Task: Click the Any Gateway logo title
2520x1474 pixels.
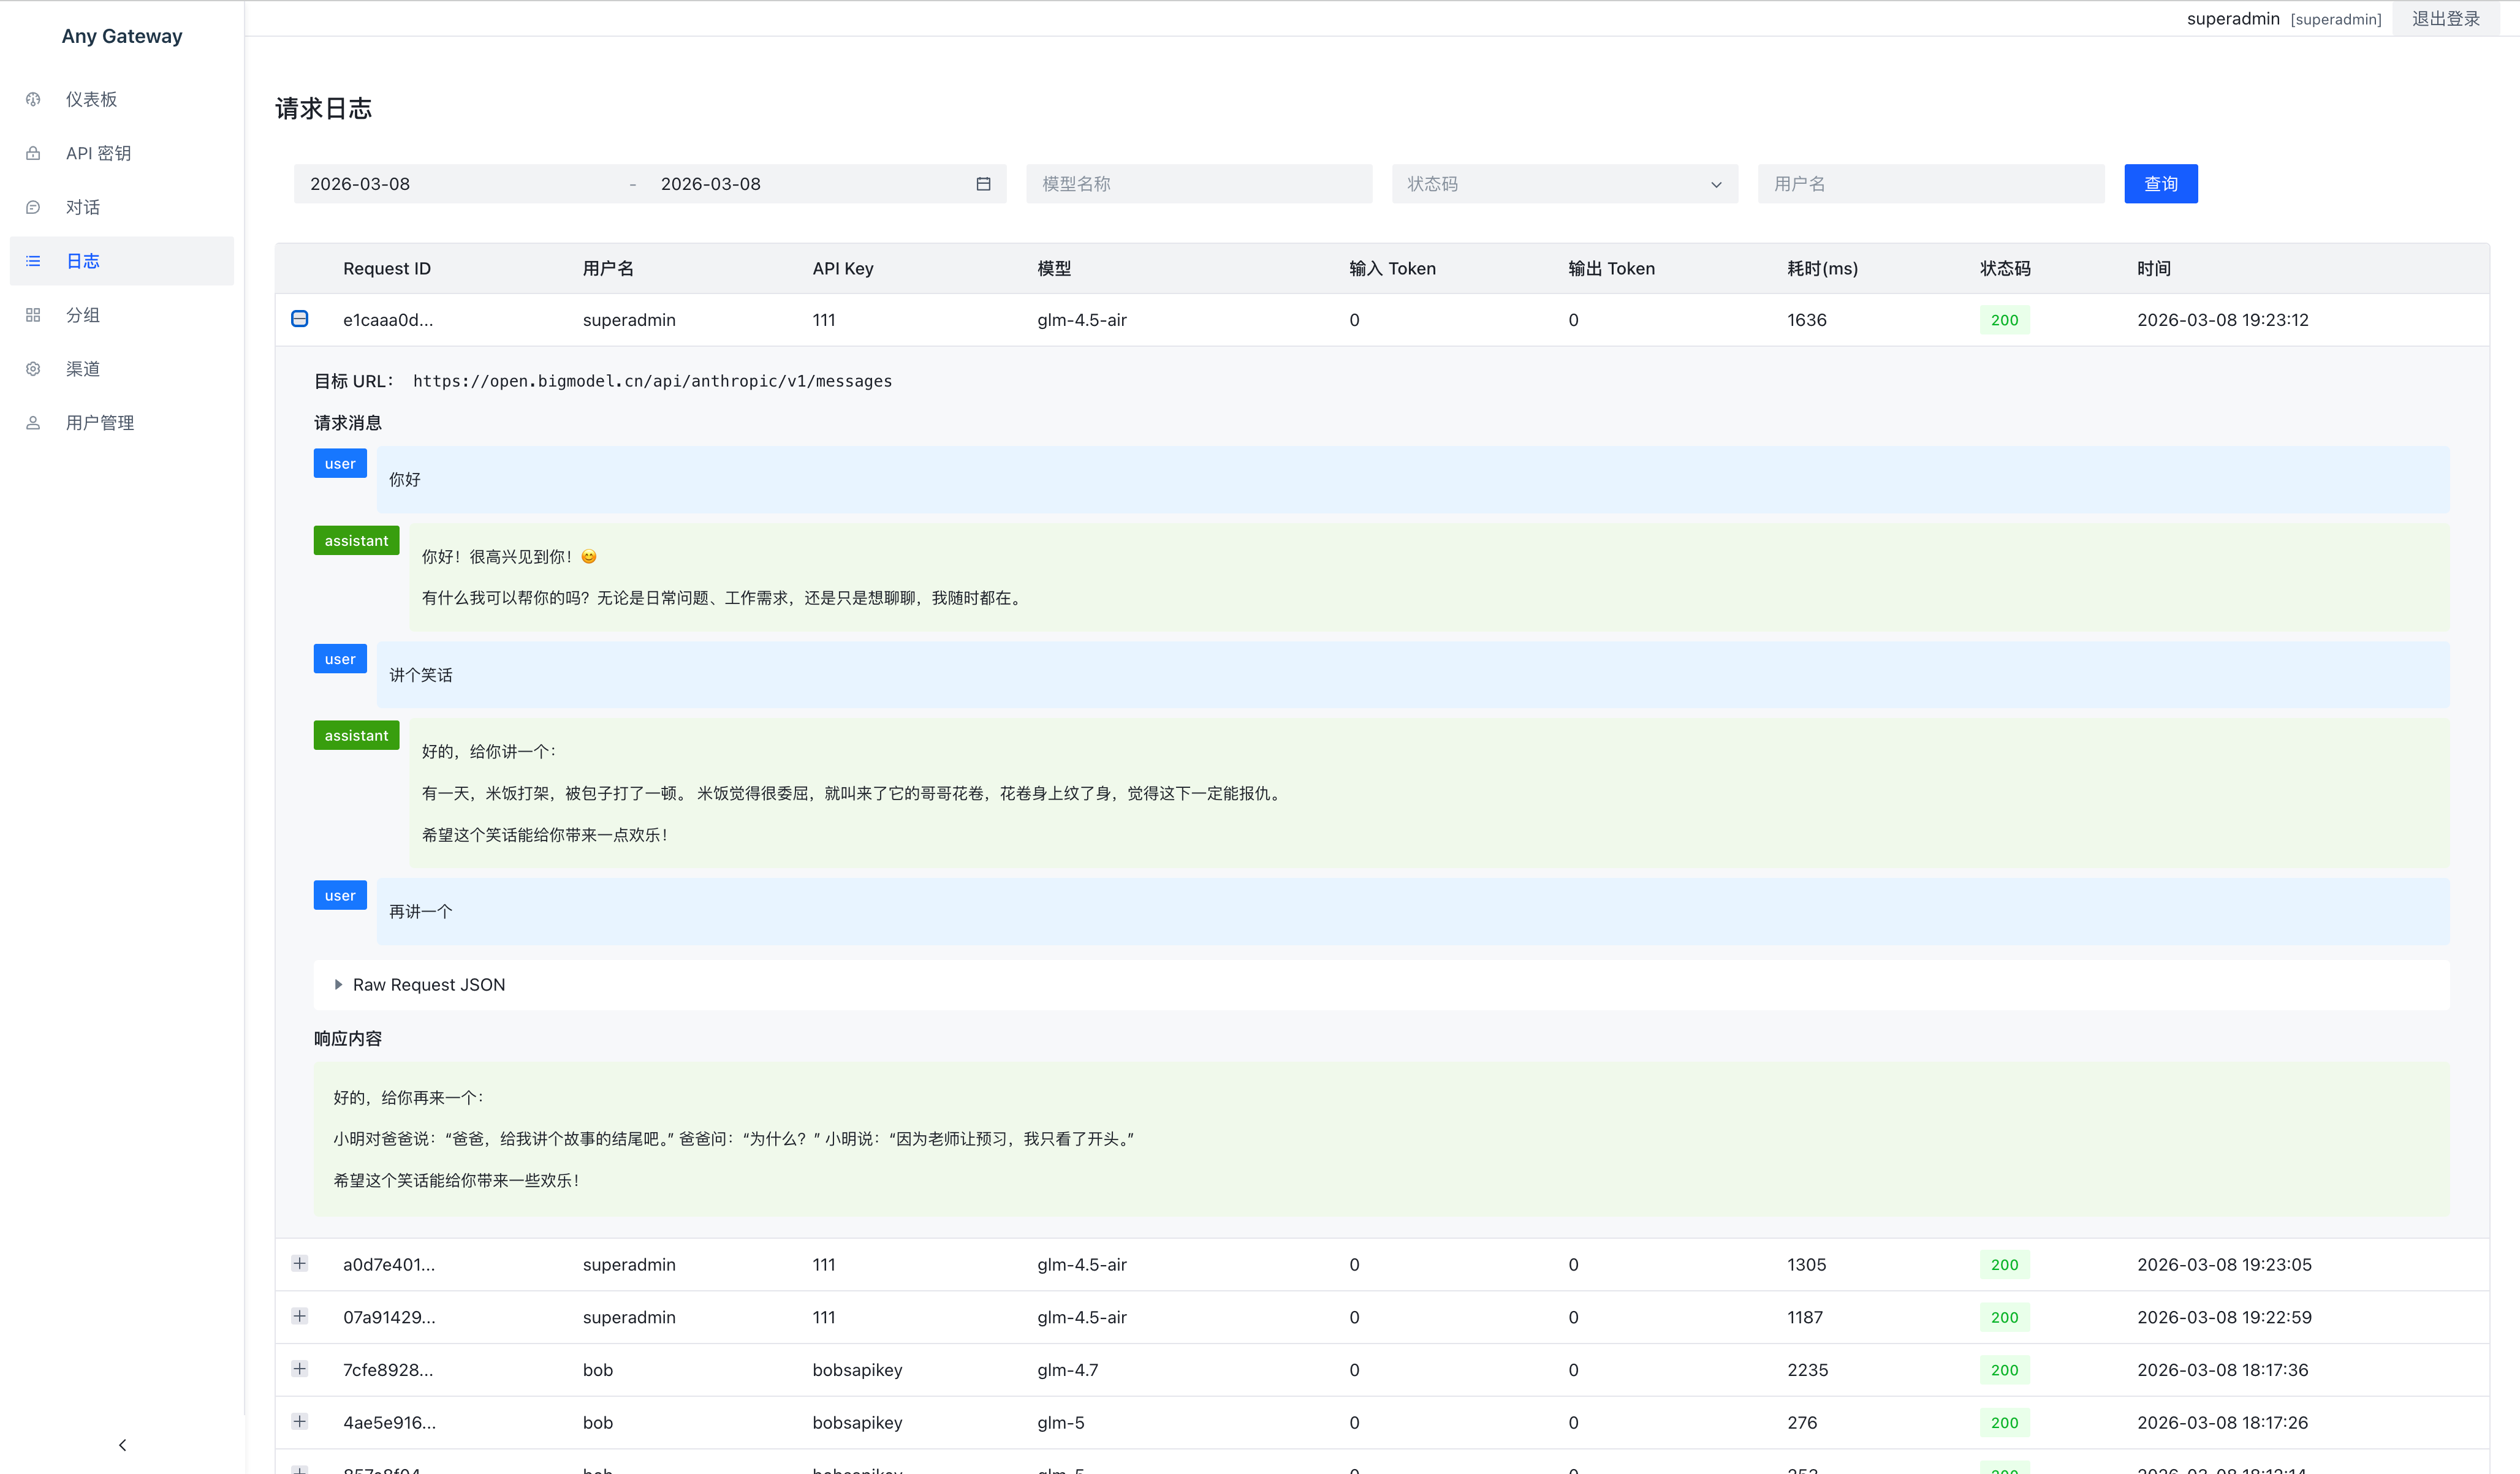Action: (x=122, y=36)
